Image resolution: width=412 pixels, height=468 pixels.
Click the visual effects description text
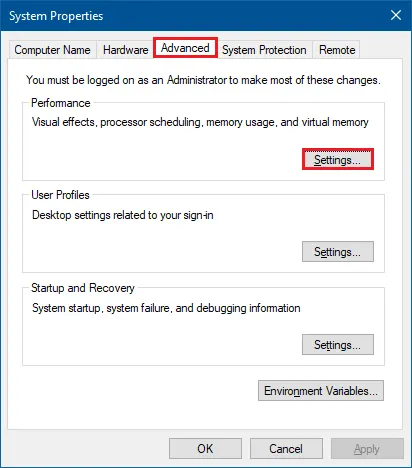[x=200, y=122]
